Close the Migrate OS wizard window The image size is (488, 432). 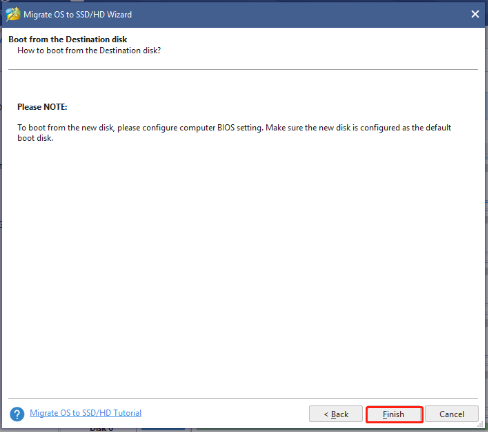475,14
